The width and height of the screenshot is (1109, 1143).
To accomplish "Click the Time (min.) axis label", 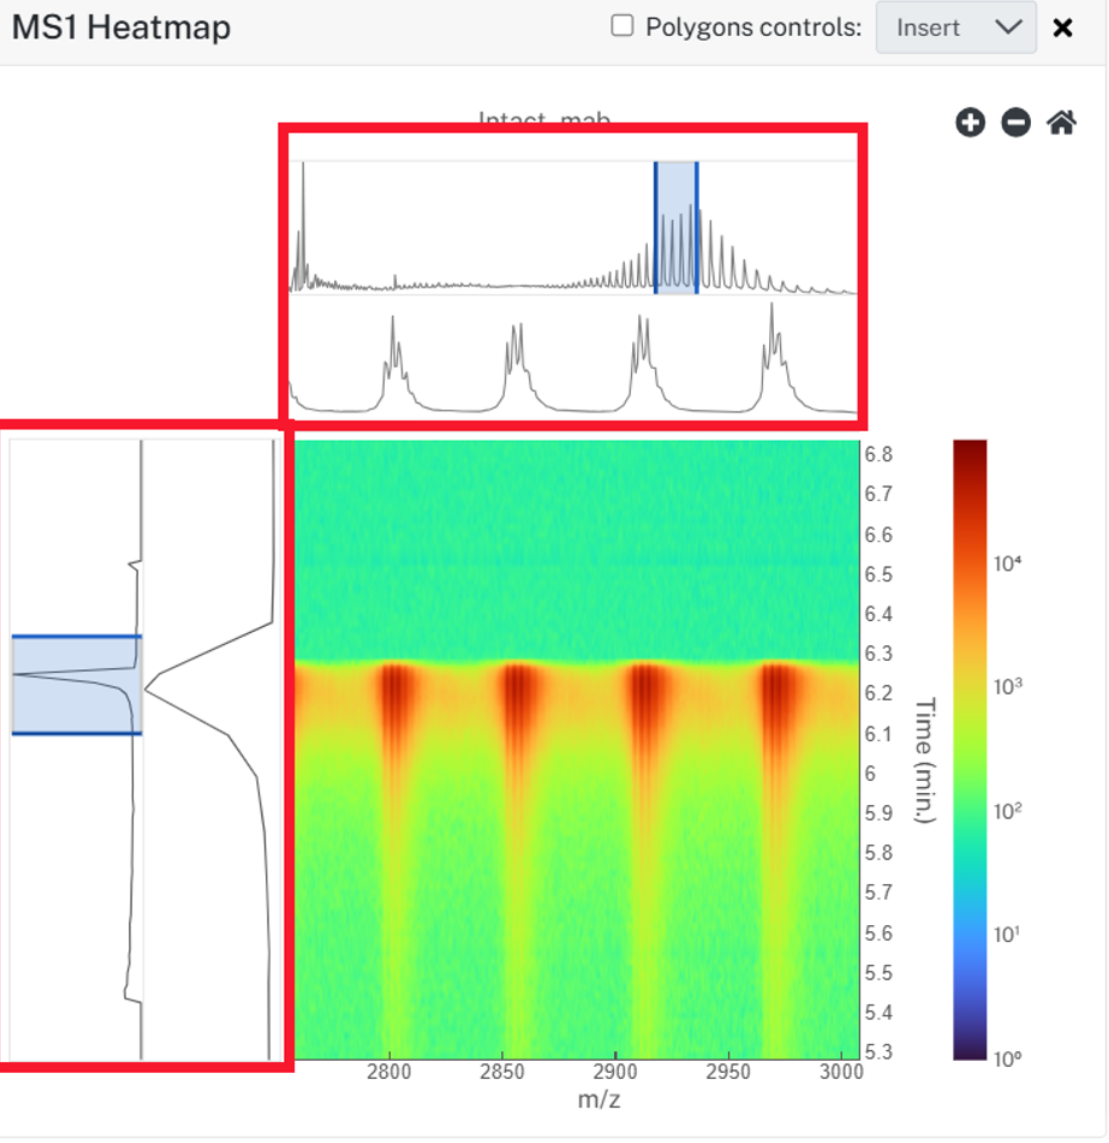I will tap(925, 760).
